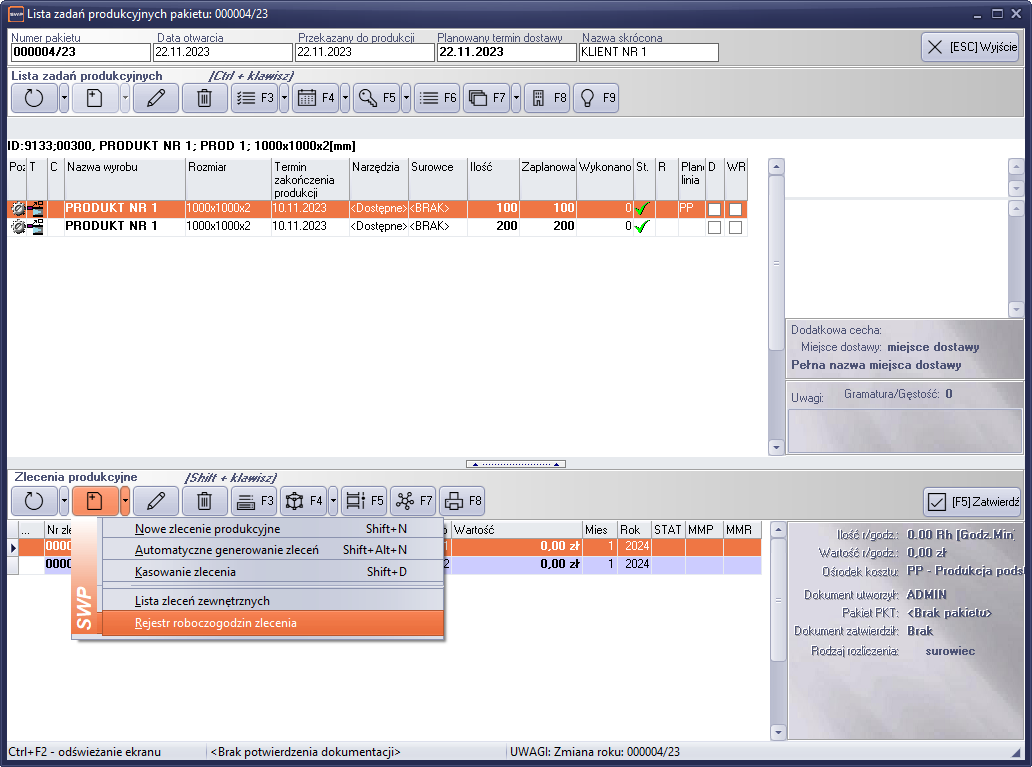Click the horizontal splitter handle between the panels
Viewport: 1032px width, 767px height.
516,464
